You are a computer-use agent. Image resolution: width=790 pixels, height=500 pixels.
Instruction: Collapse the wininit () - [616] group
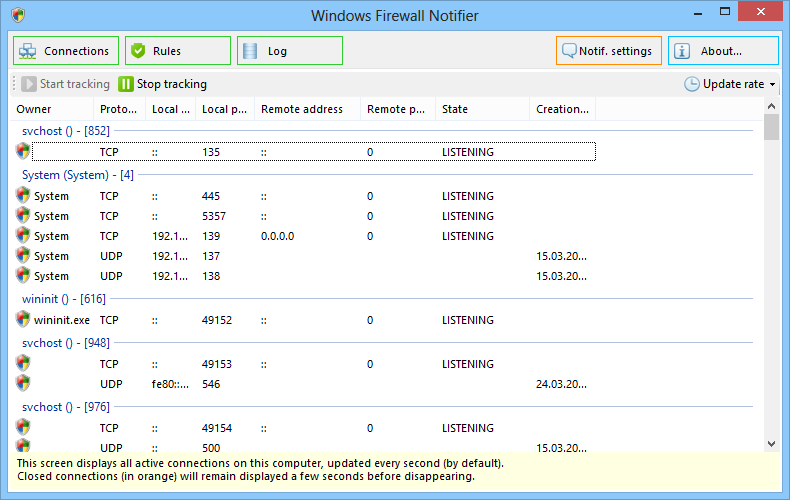63,299
